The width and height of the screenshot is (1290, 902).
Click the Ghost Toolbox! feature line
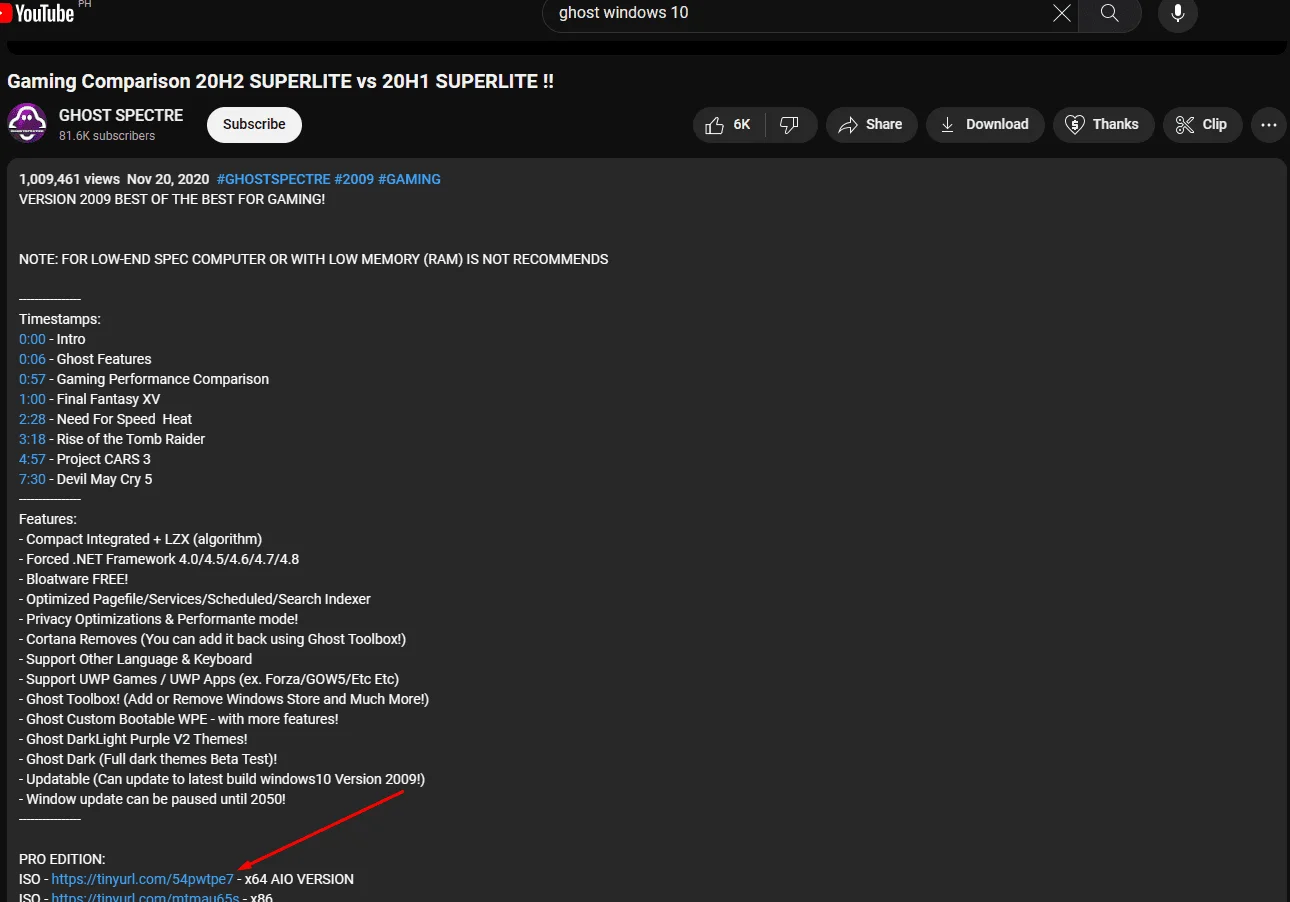click(224, 699)
